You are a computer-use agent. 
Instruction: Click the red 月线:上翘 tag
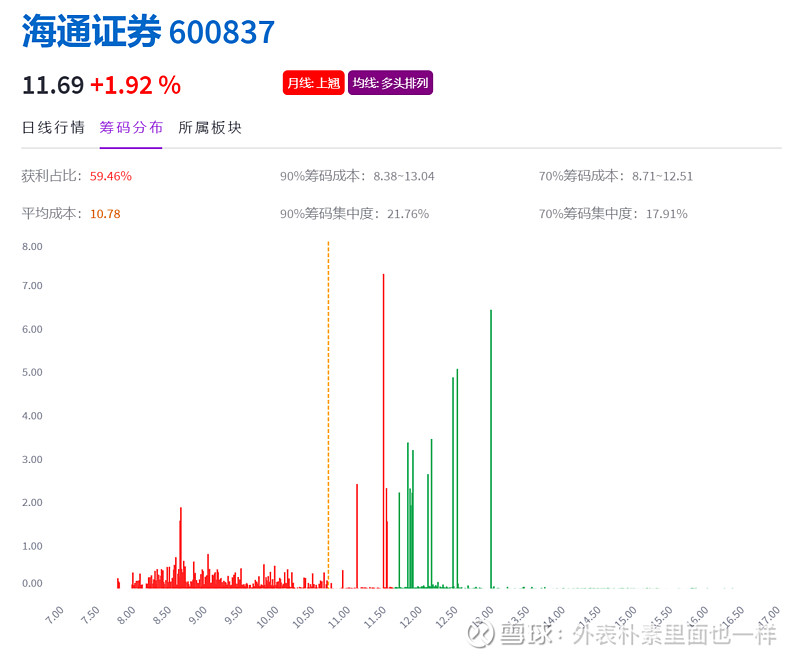pyautogui.click(x=313, y=83)
